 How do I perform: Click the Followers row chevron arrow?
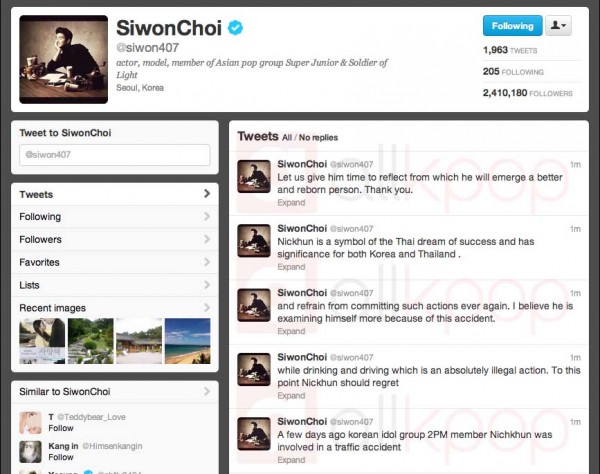[207, 239]
